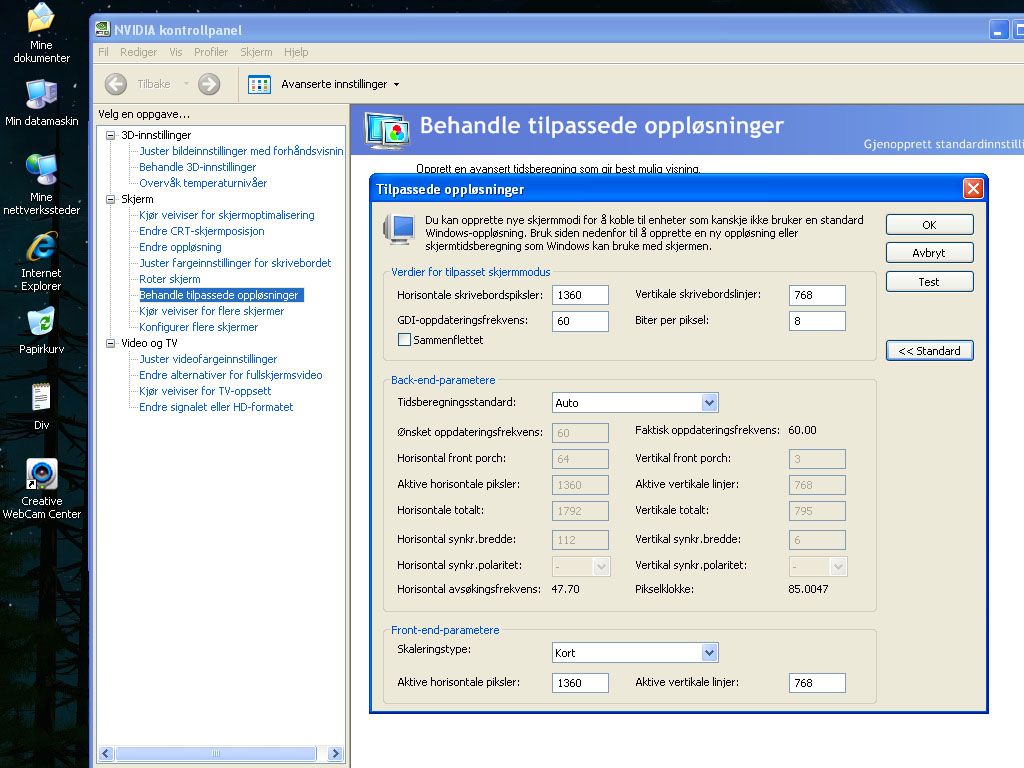Viewport: 1024px width, 768px height.
Task: Open the Vertikal synkr.polaritet dropdown
Action: point(839,566)
